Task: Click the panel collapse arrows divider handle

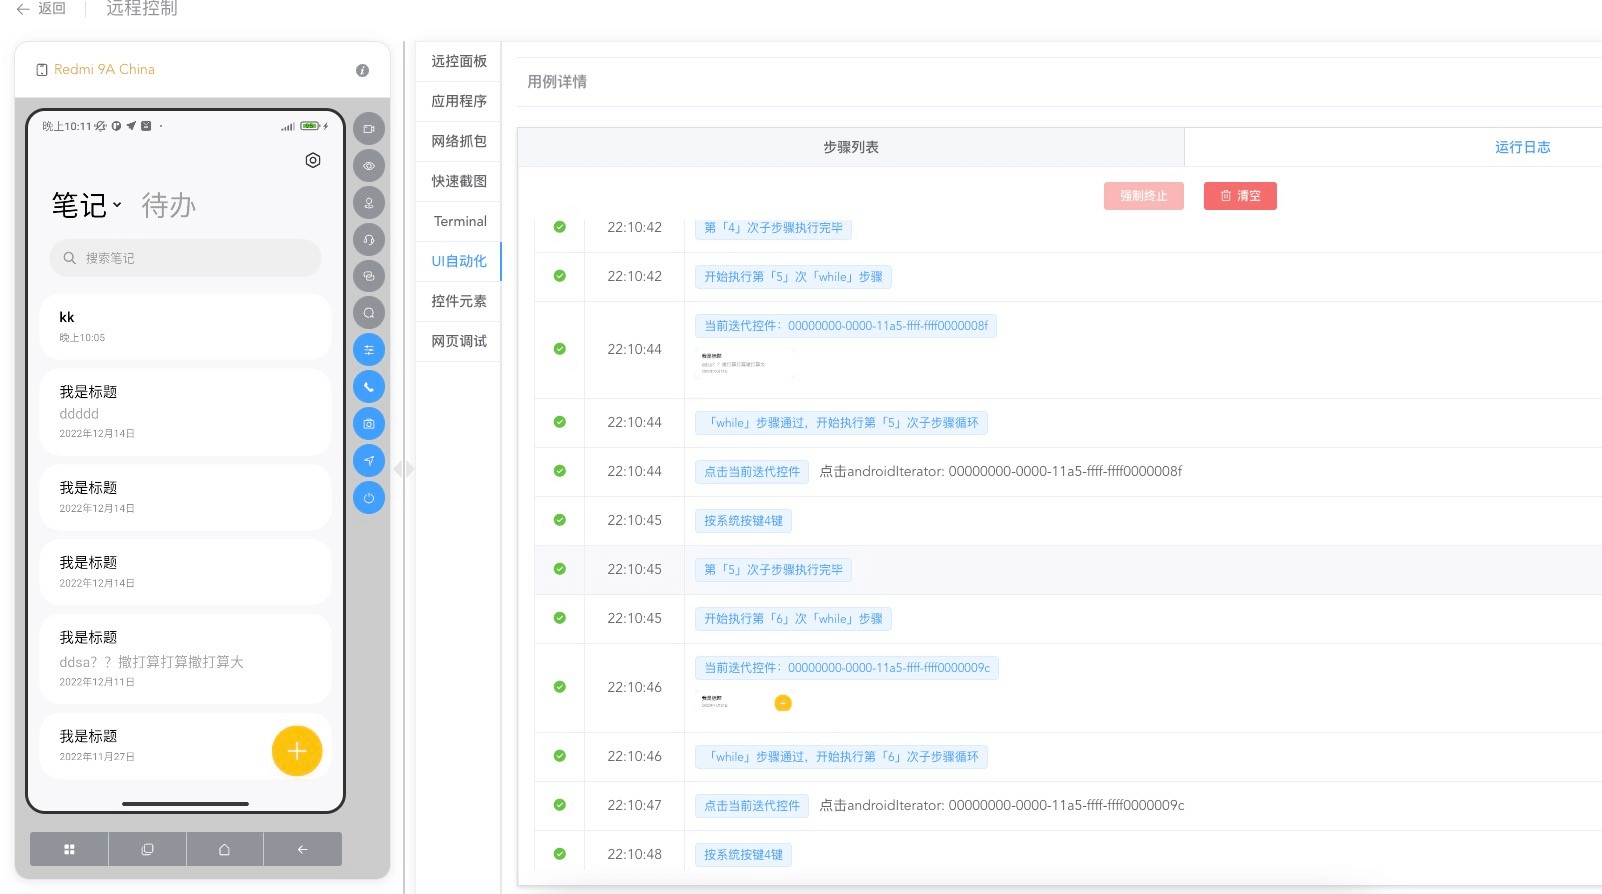Action: (x=404, y=469)
